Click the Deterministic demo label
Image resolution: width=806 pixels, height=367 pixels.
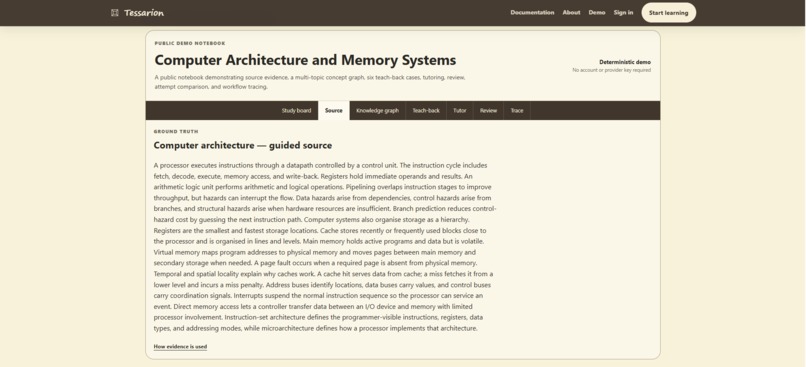coord(625,62)
